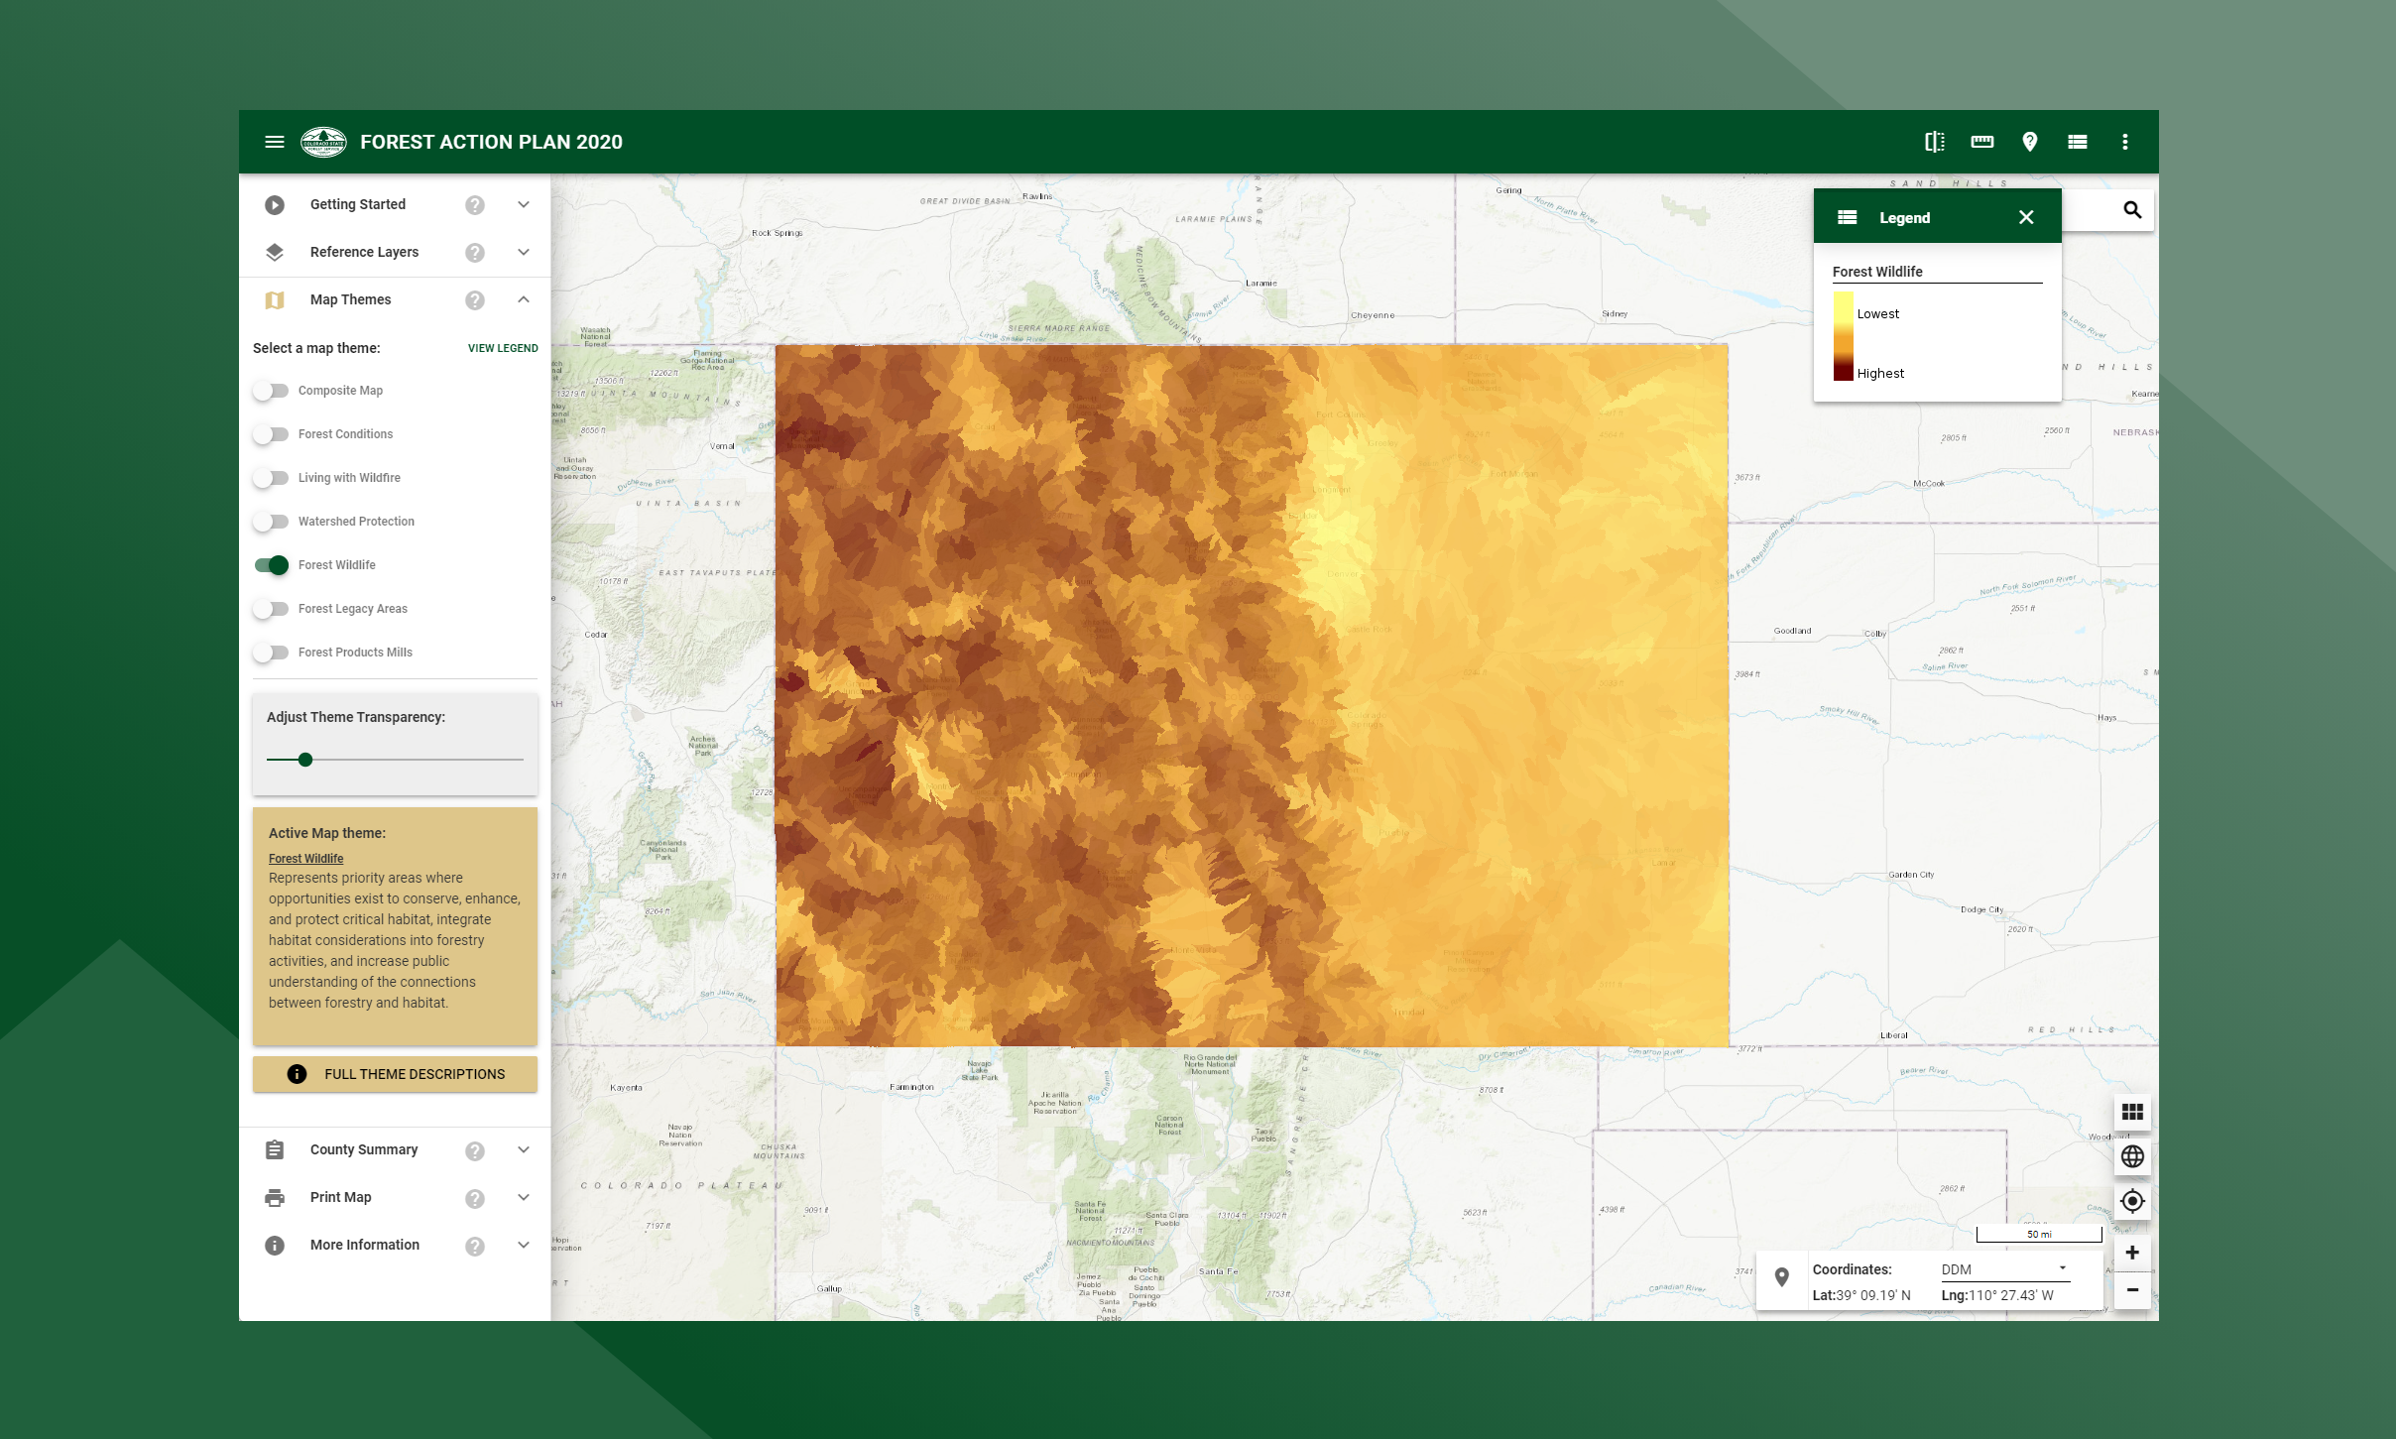Expand the More Information section chevron

[x=523, y=1245]
